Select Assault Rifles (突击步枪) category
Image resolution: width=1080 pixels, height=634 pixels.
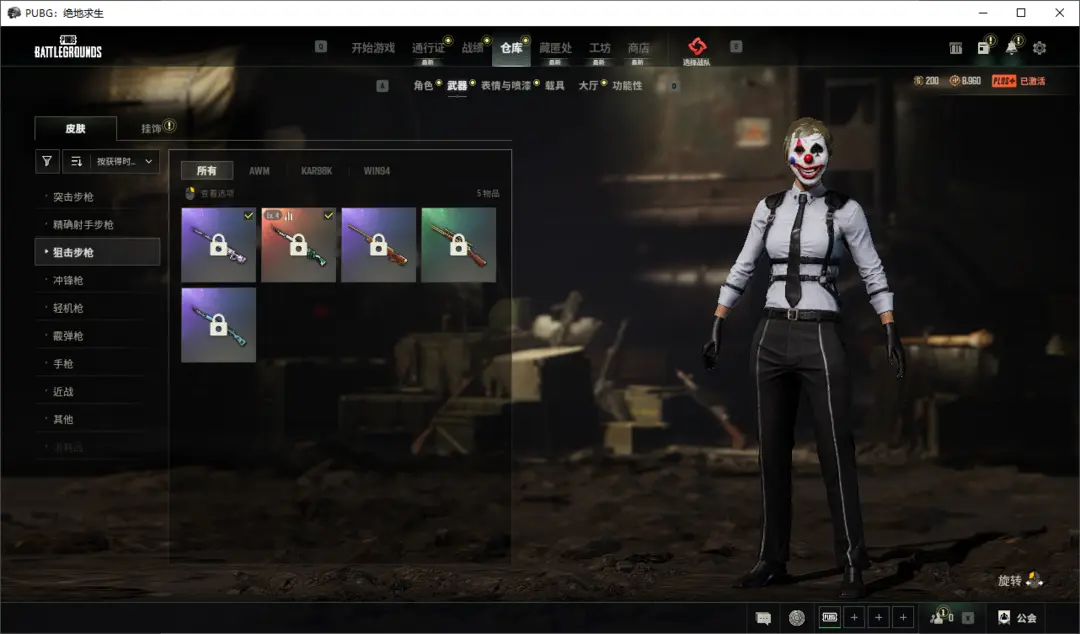pos(97,197)
